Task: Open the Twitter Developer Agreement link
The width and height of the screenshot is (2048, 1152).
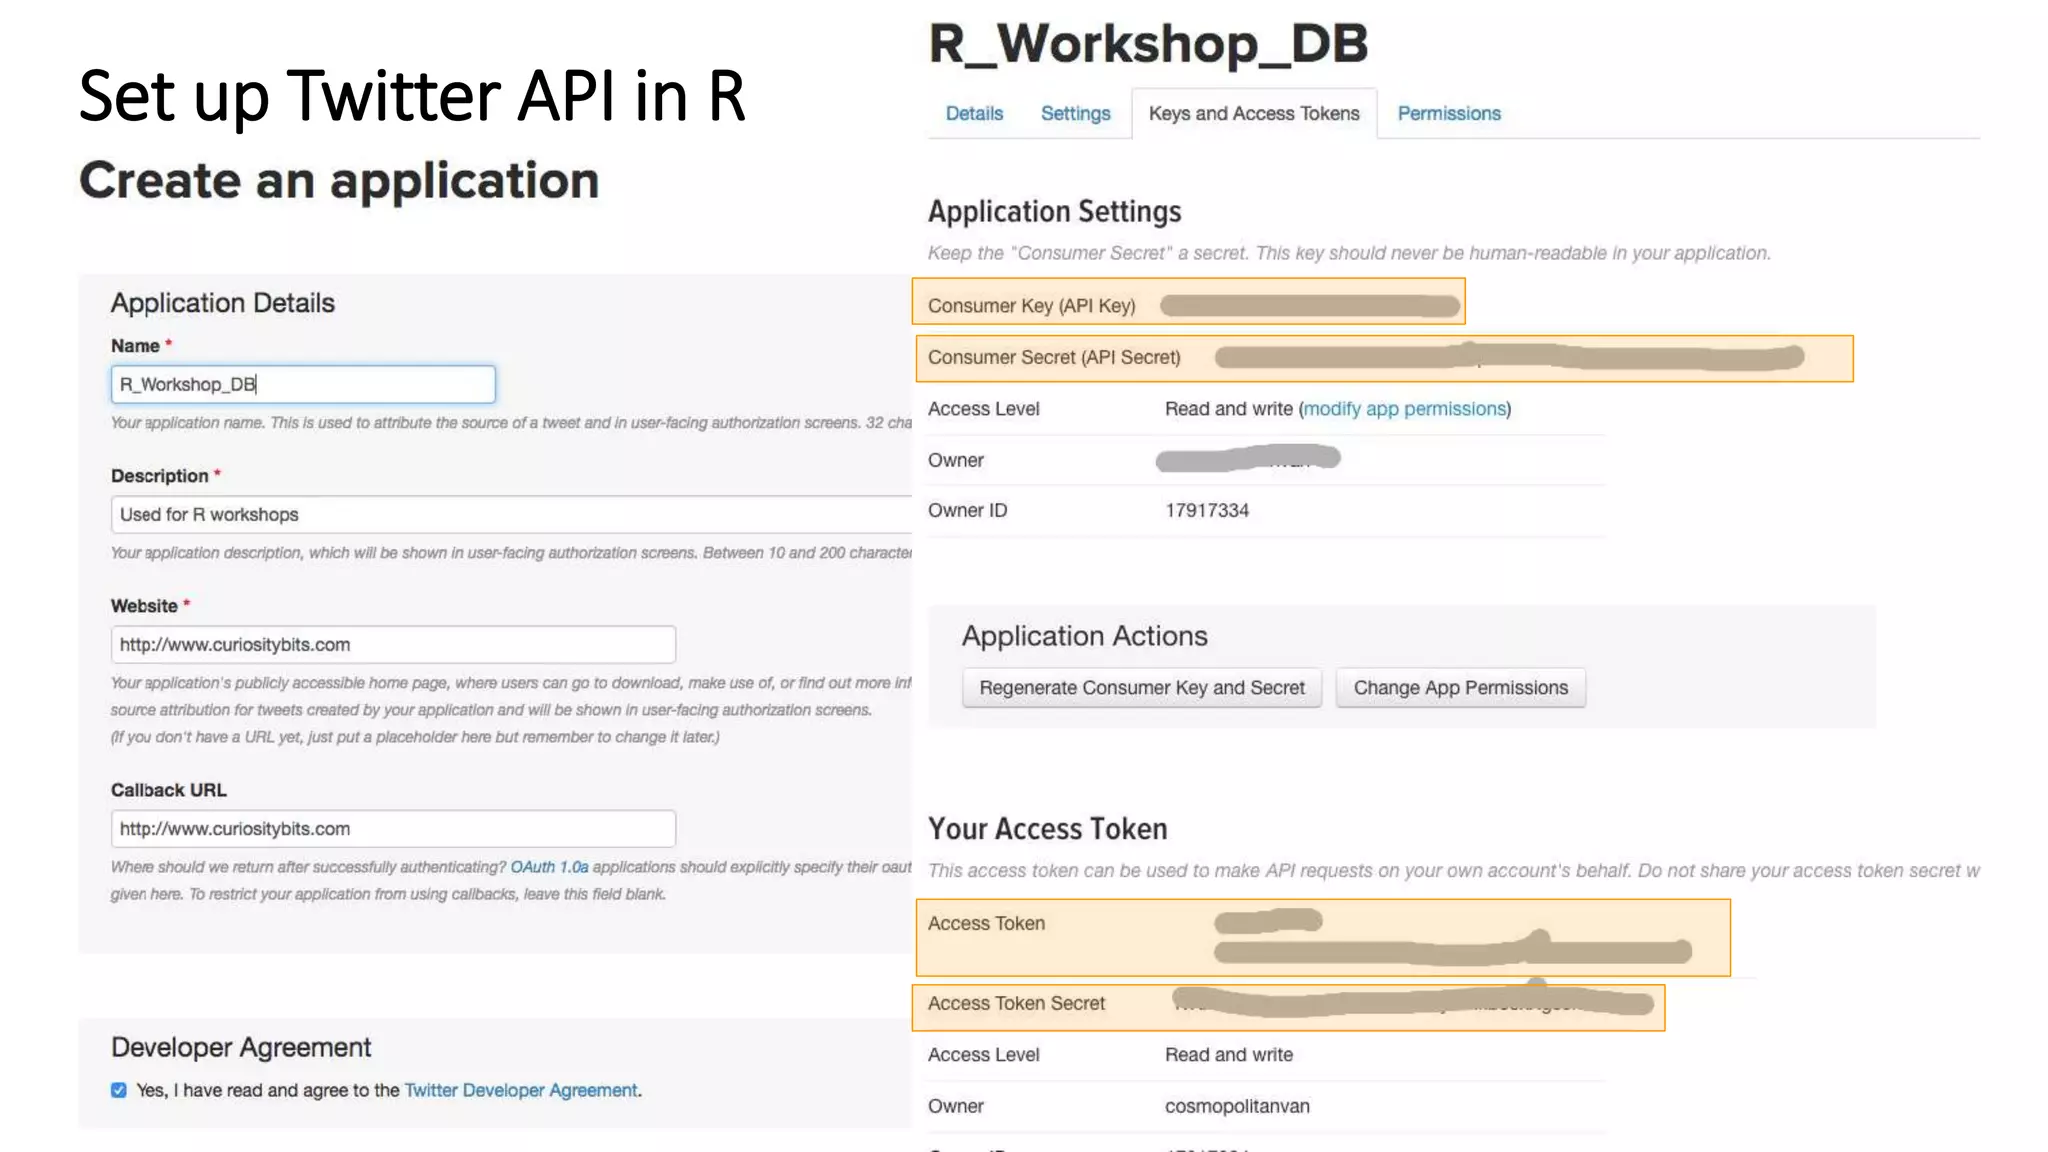Action: (521, 1090)
